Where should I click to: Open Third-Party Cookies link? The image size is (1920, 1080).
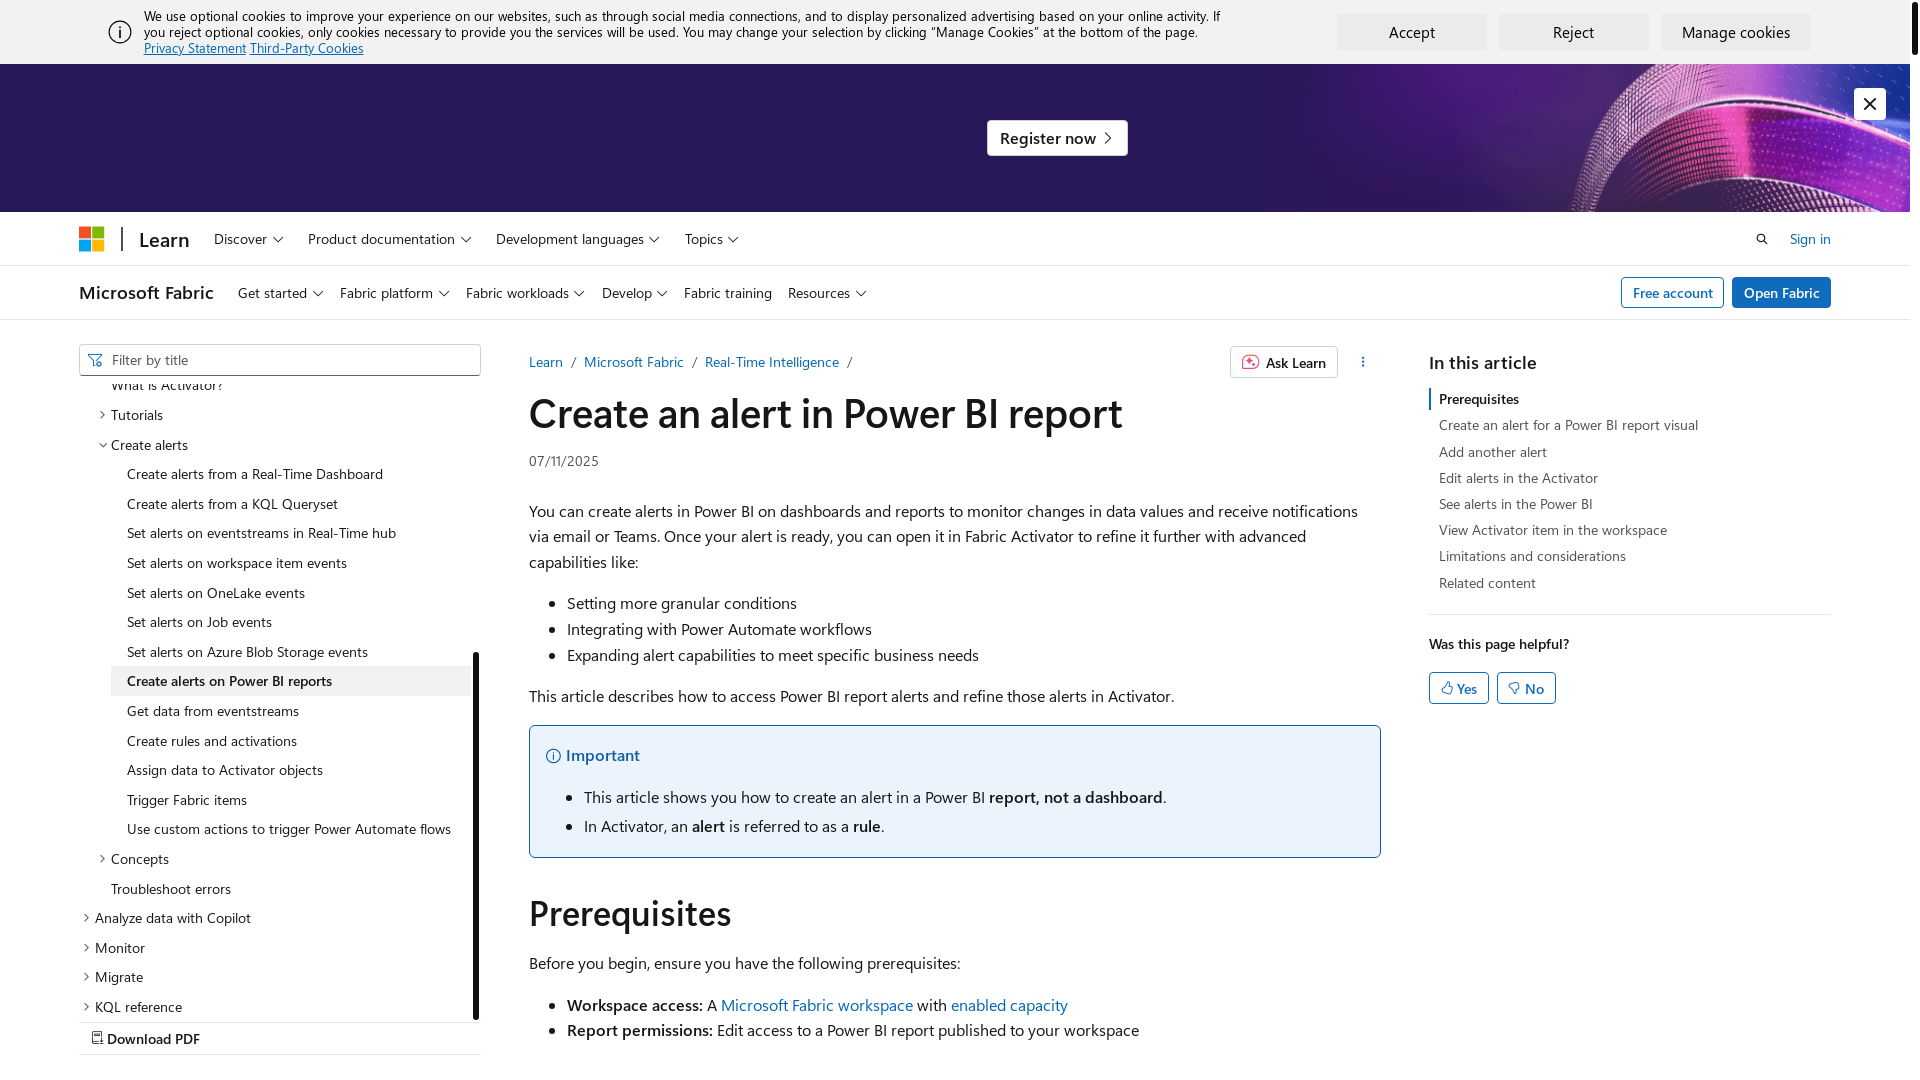coord(307,48)
